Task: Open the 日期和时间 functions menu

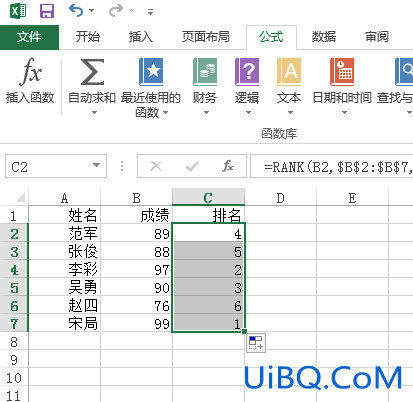Action: tap(342, 86)
